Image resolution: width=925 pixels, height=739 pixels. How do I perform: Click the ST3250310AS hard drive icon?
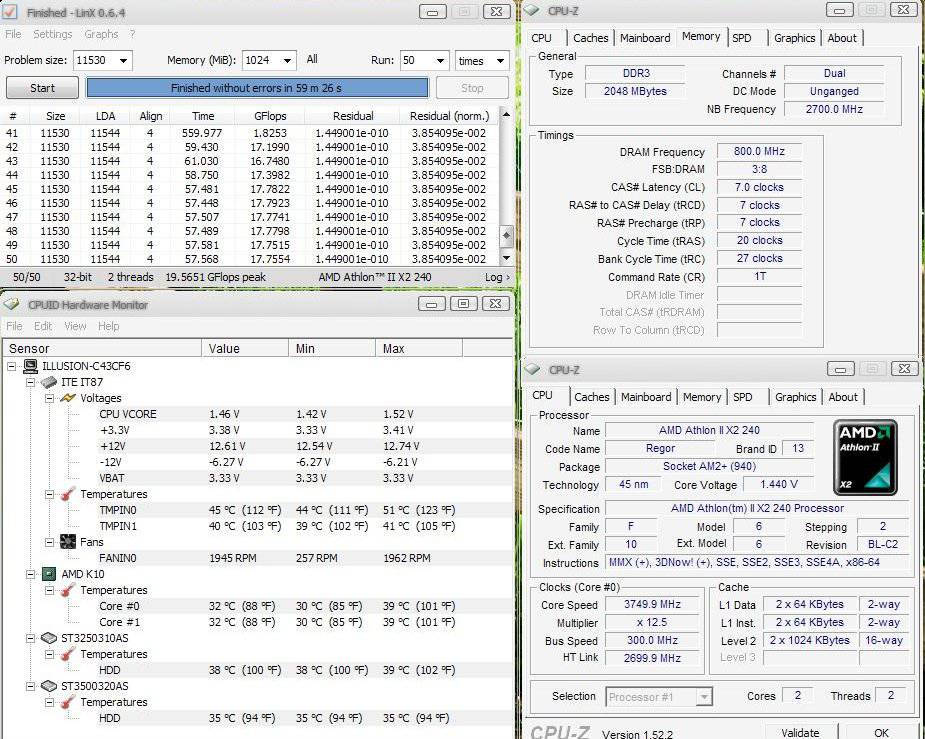(48, 638)
